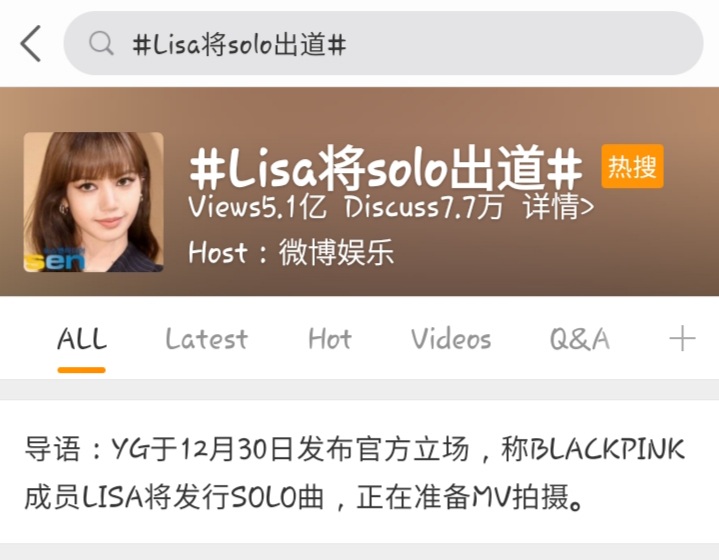
Task: View the Discuss 7.7万 count
Action: 424,207
